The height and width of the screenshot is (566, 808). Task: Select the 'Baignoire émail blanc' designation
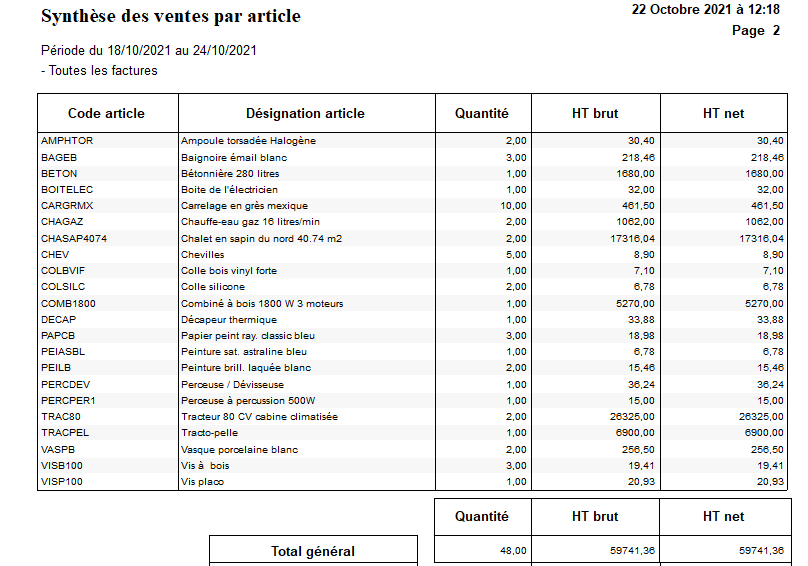(234, 157)
